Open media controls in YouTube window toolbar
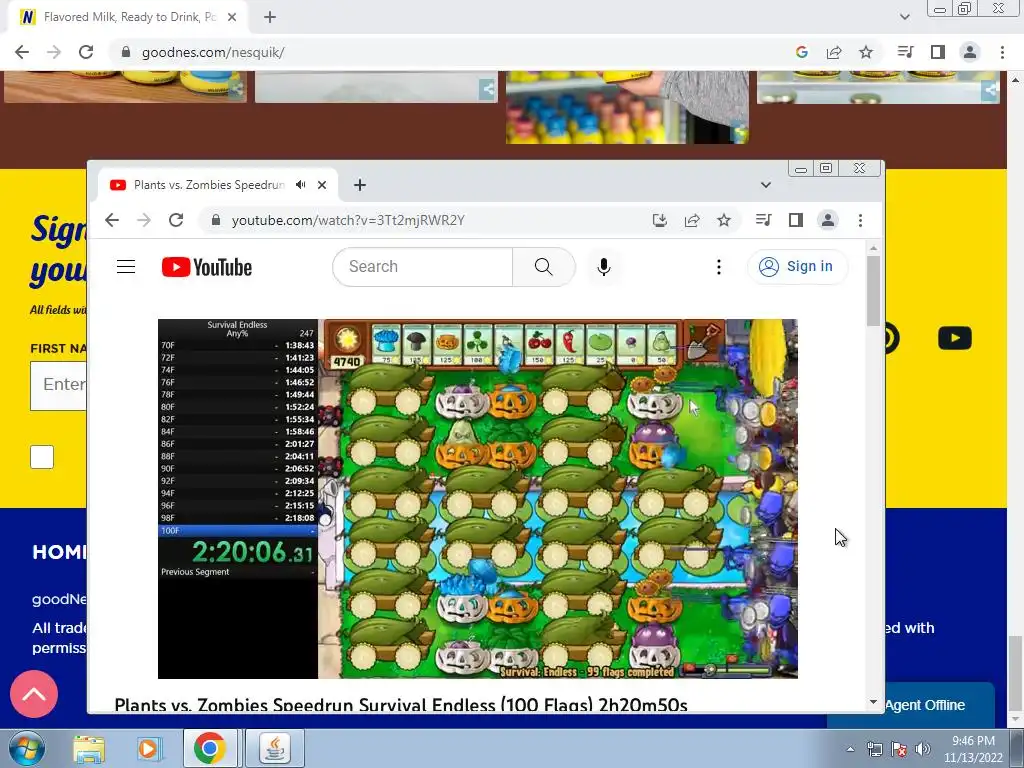 tap(763, 220)
